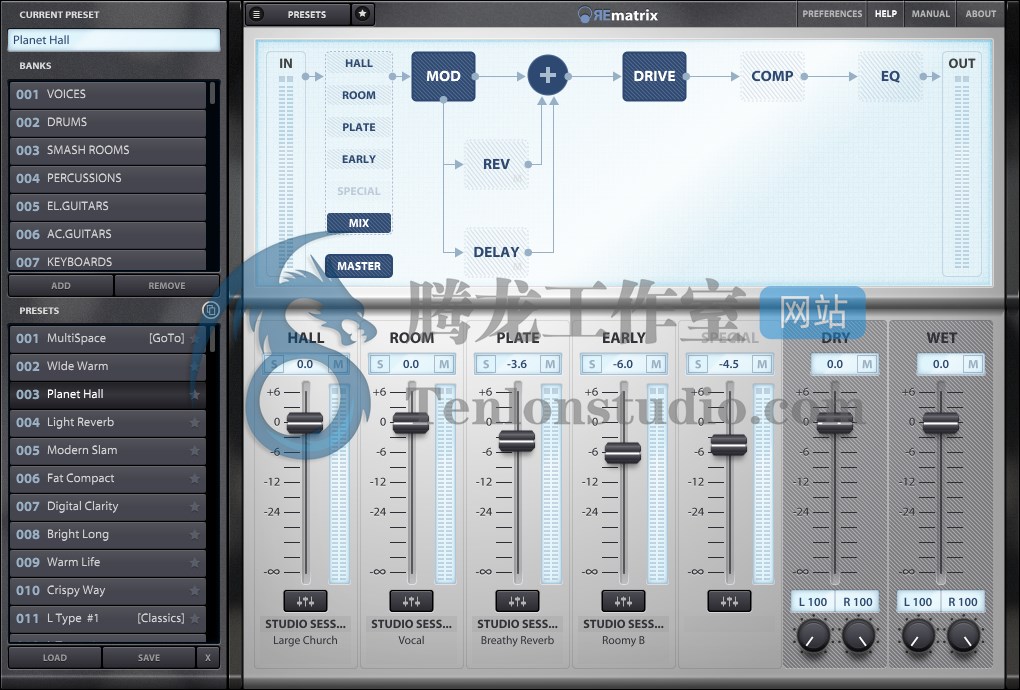
Task: Solo the ROOM channel
Action: pos(380,364)
